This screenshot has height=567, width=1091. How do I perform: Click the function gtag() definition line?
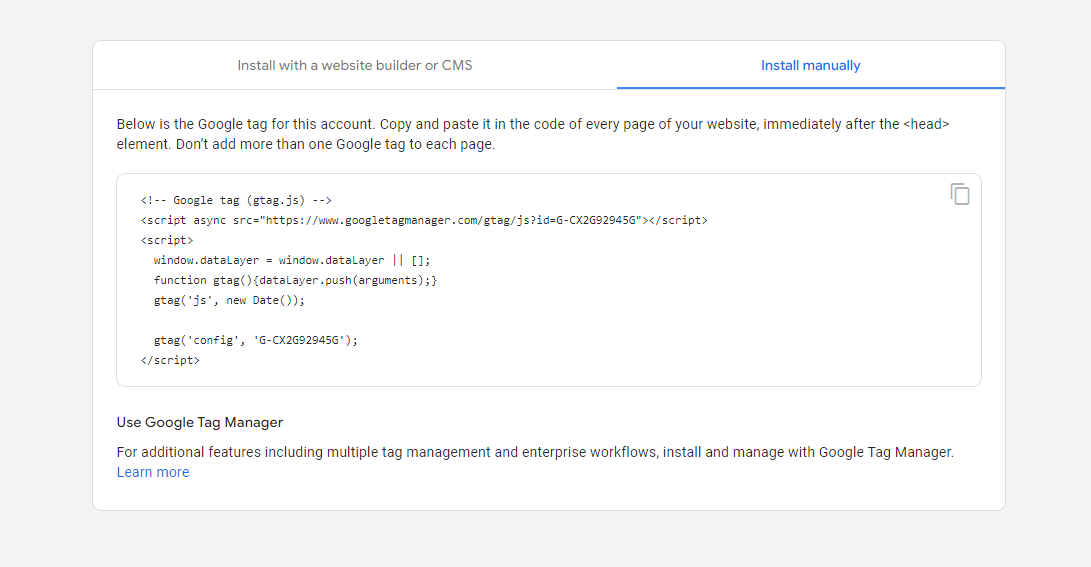coord(295,280)
